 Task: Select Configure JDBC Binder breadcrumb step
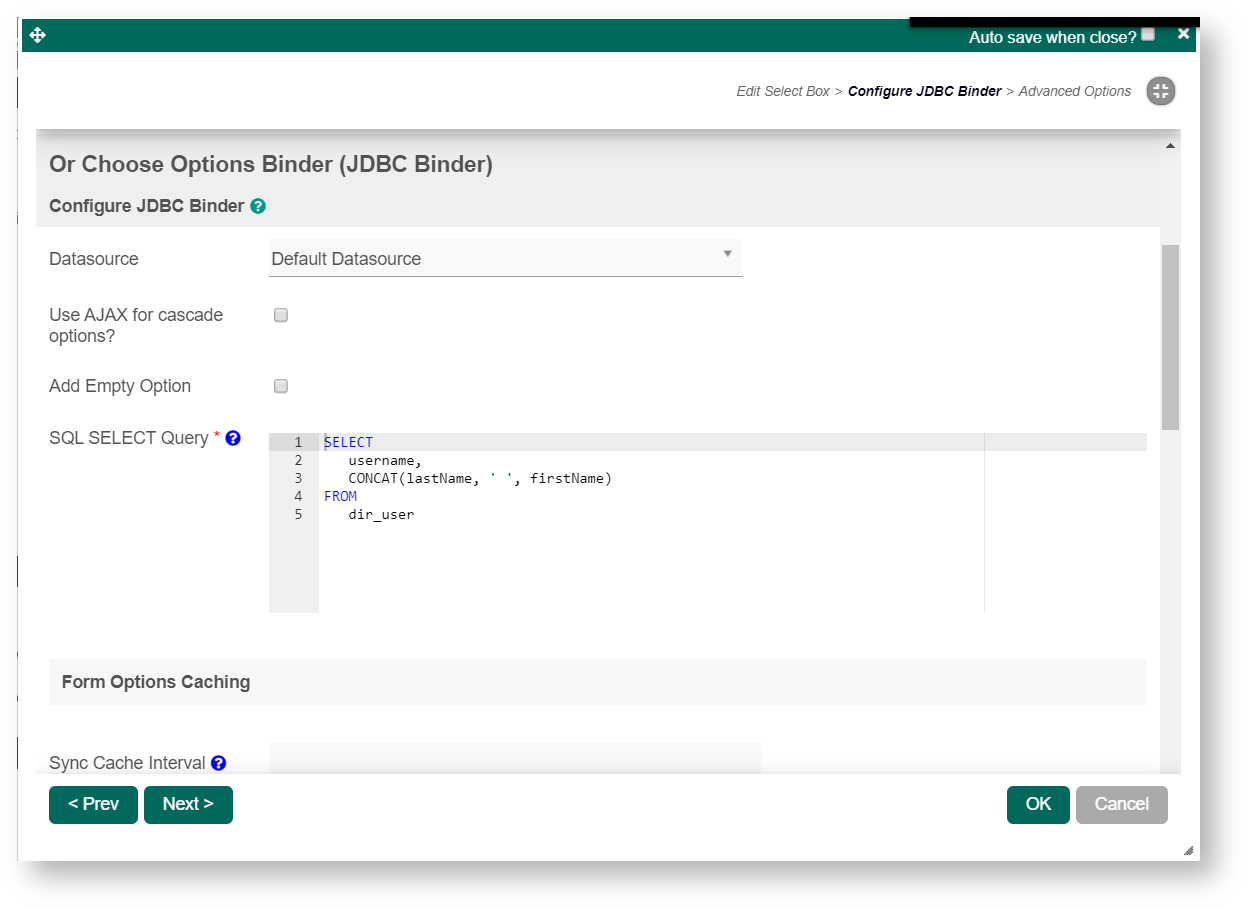click(x=924, y=91)
